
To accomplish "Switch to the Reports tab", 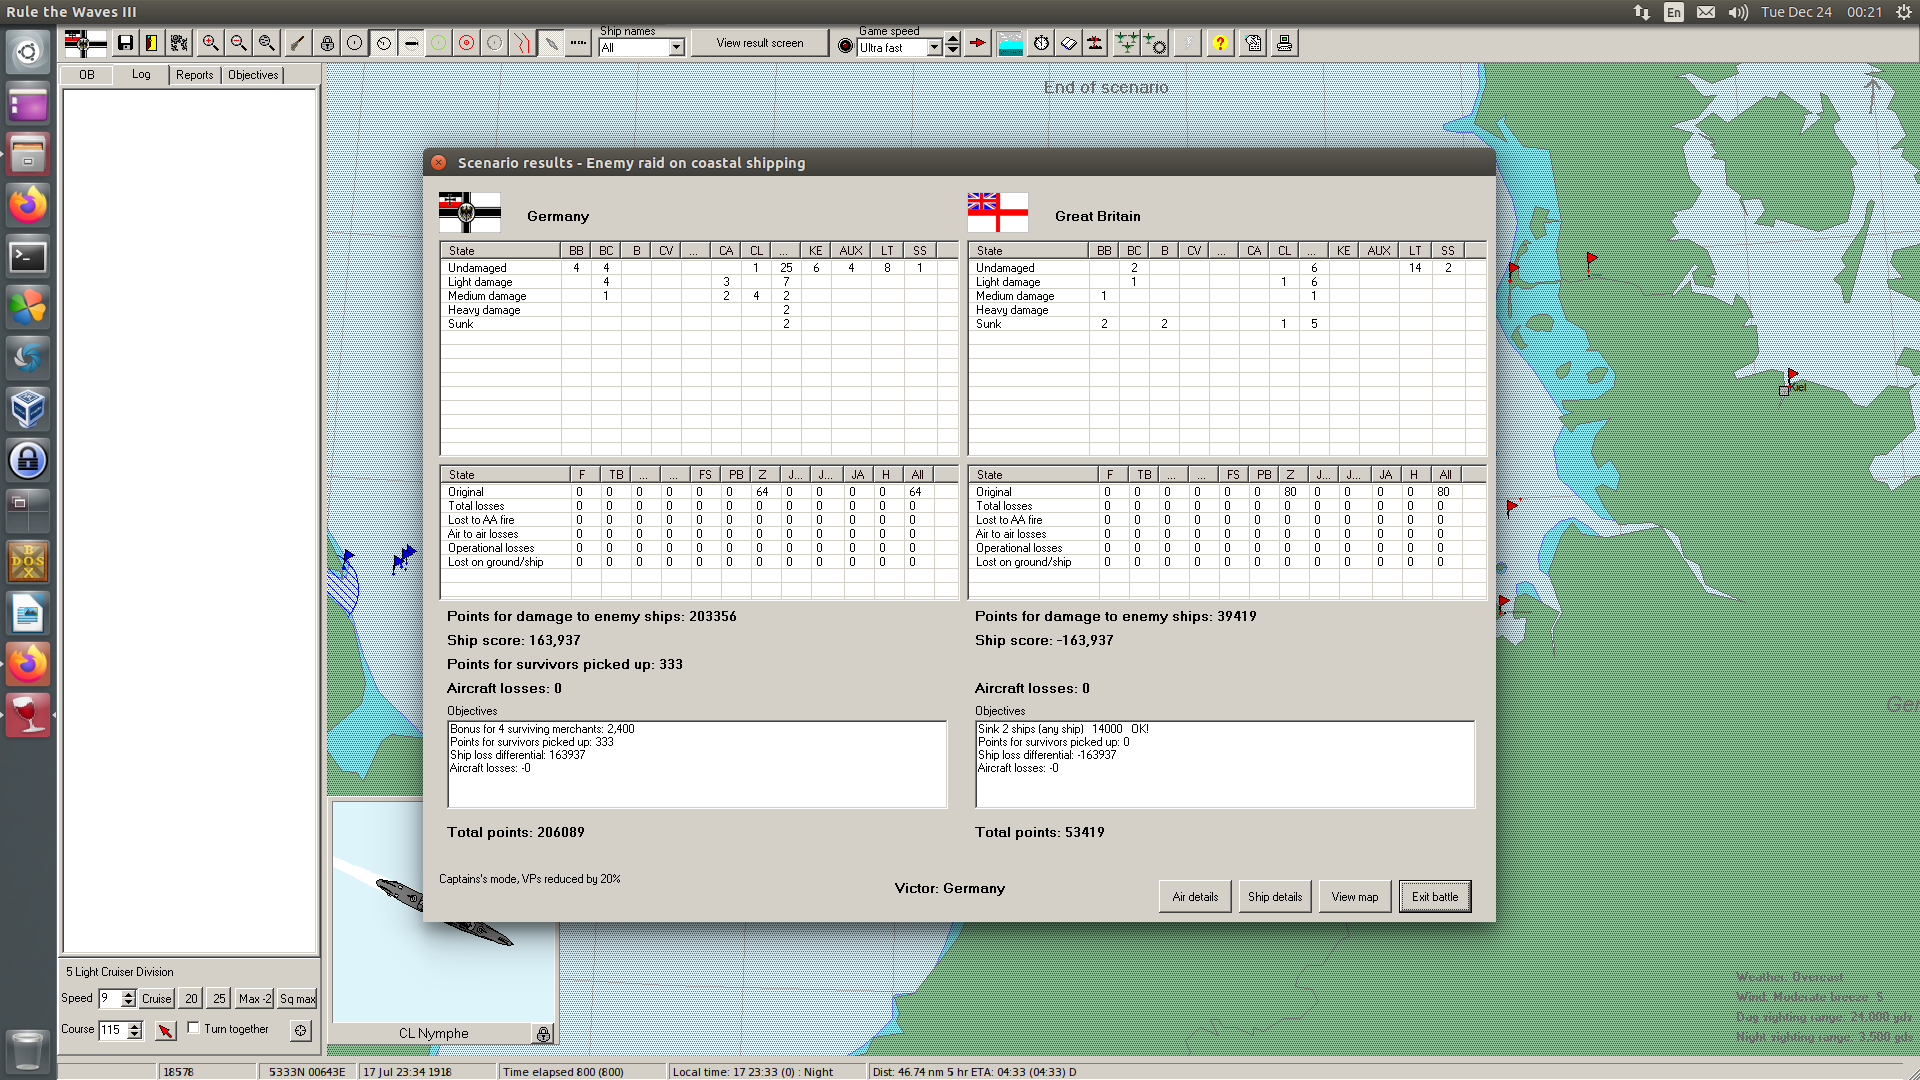I will coord(194,75).
